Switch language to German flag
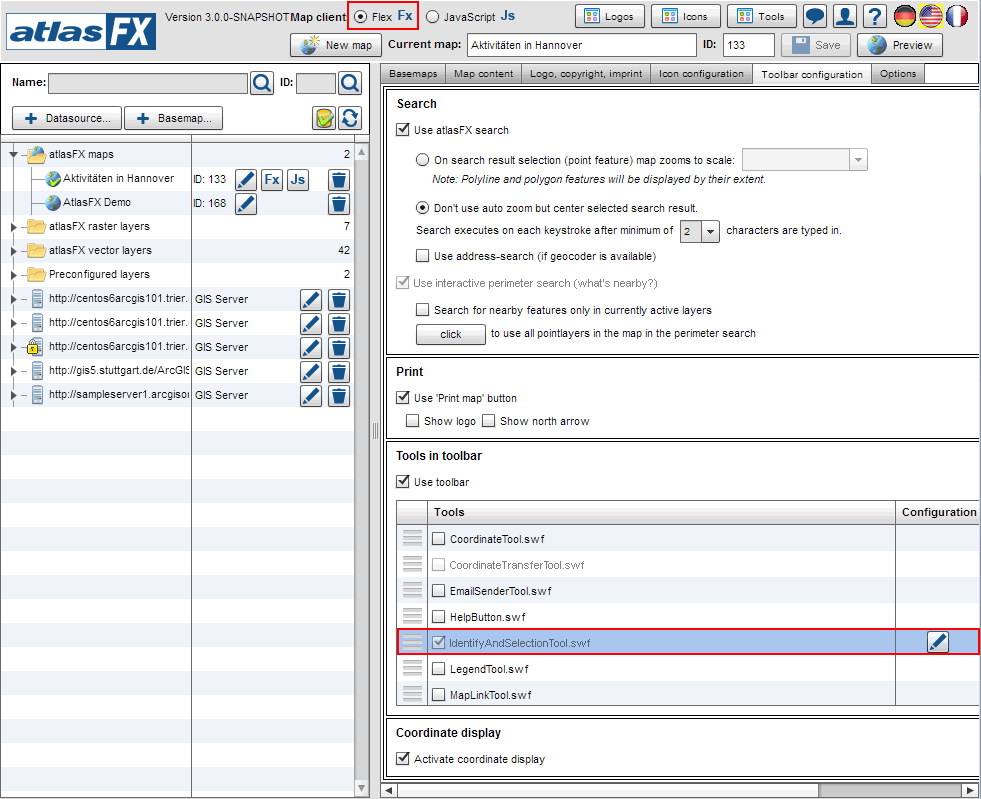The height and width of the screenshot is (799, 981). tap(905, 16)
